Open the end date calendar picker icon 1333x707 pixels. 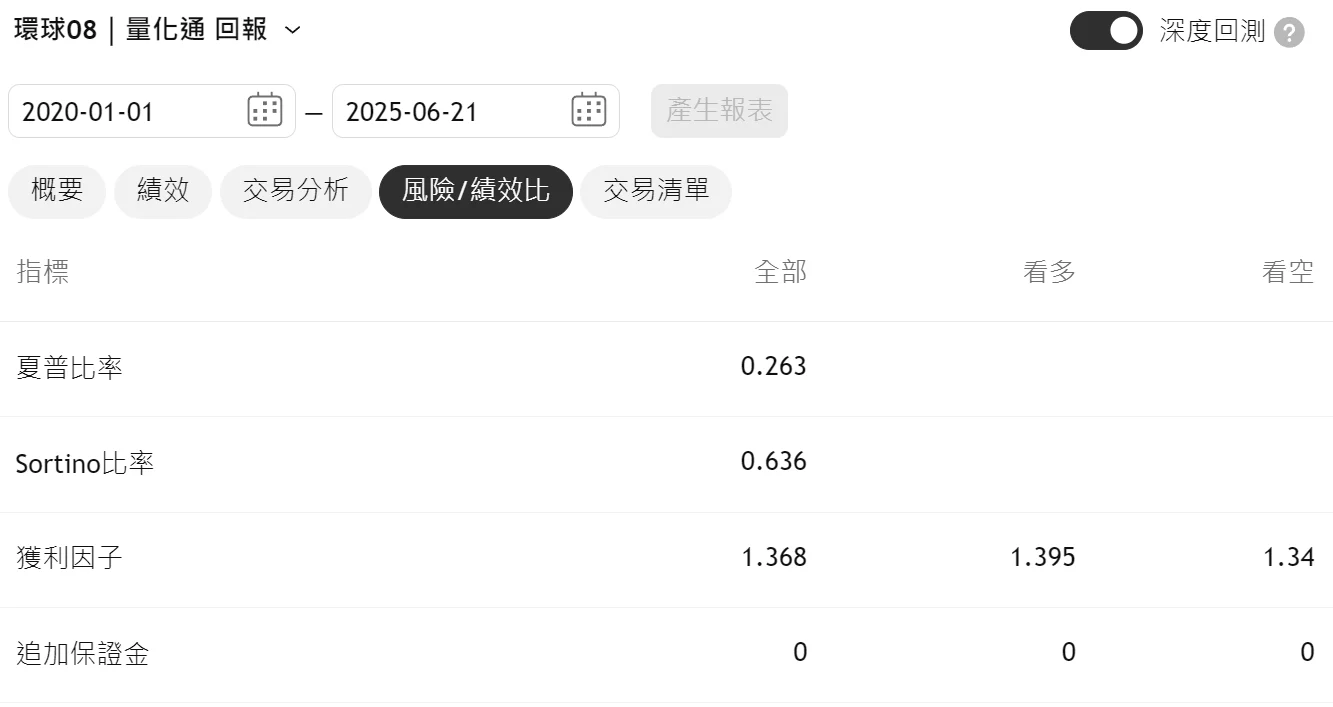click(x=589, y=110)
